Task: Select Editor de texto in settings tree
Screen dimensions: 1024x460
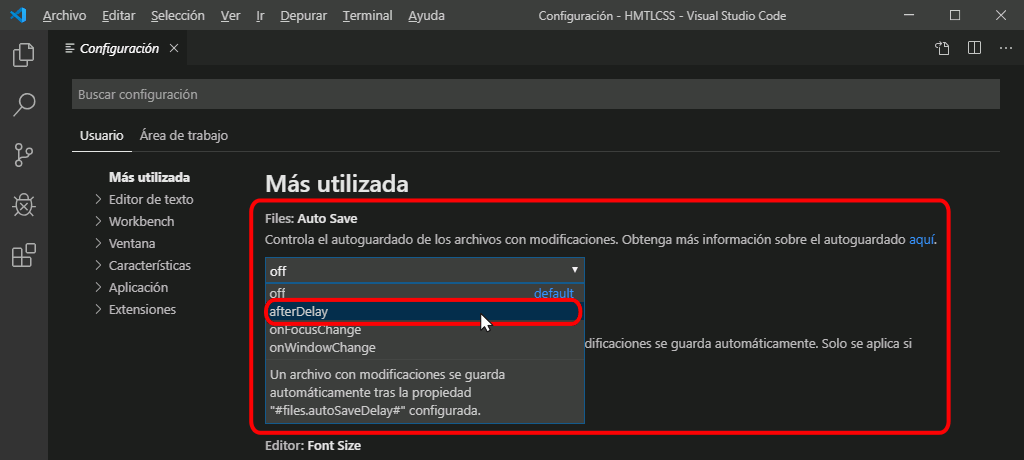Action: (151, 199)
